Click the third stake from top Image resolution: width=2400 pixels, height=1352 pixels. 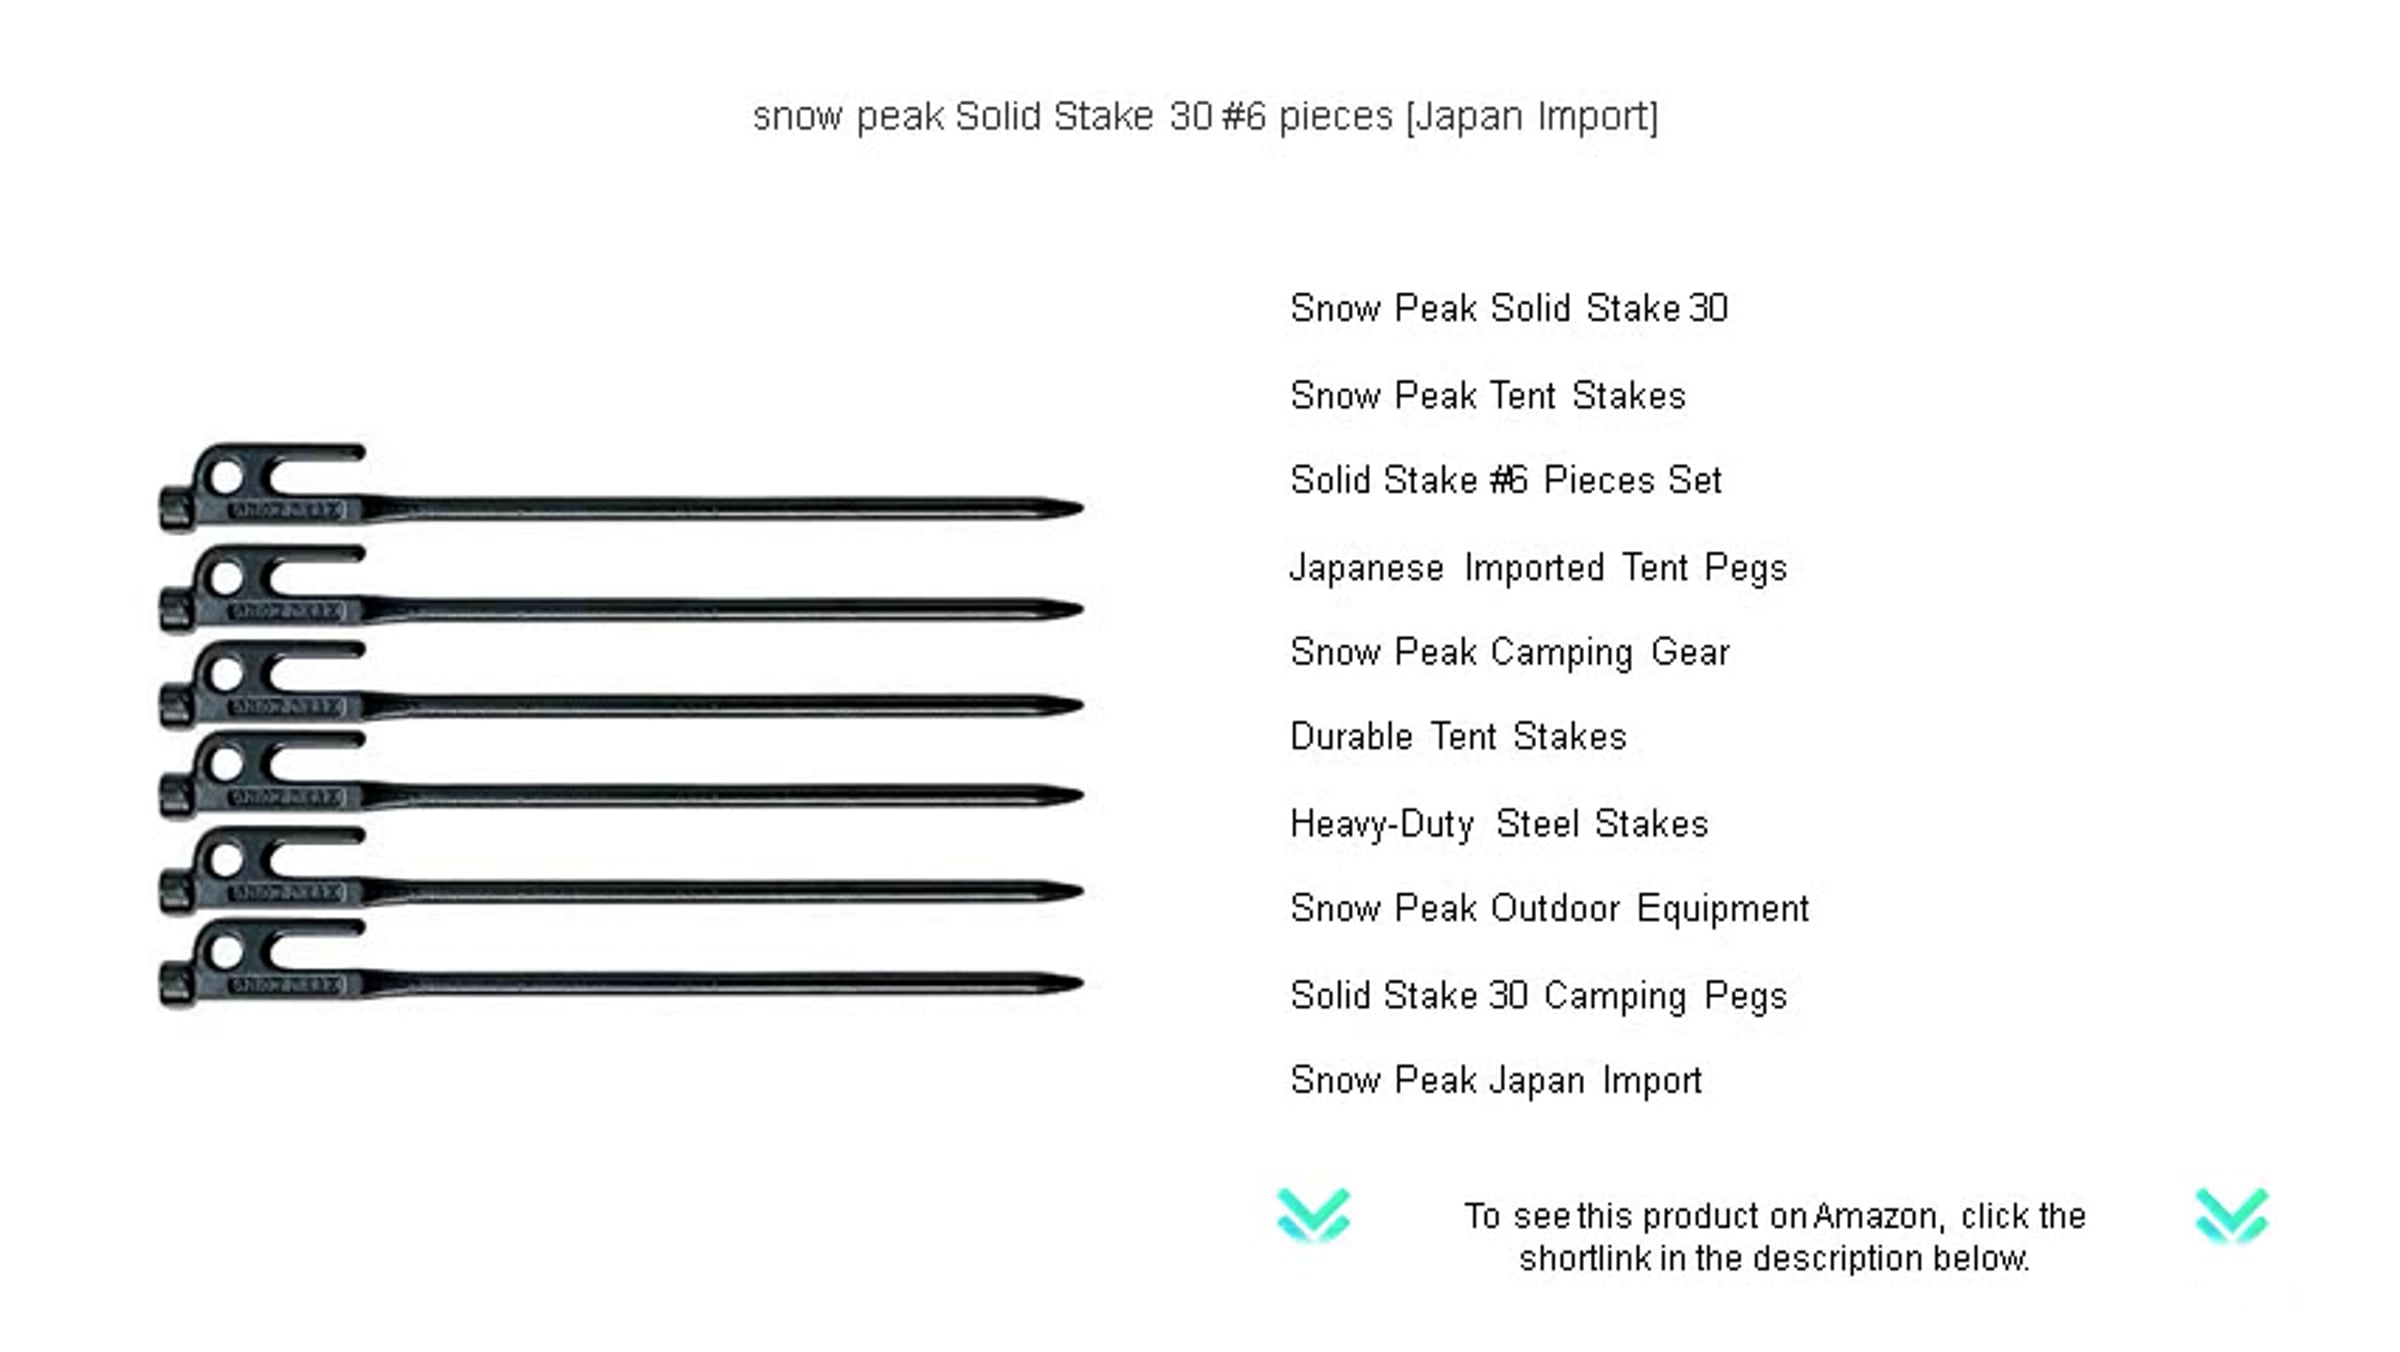click(x=621, y=685)
